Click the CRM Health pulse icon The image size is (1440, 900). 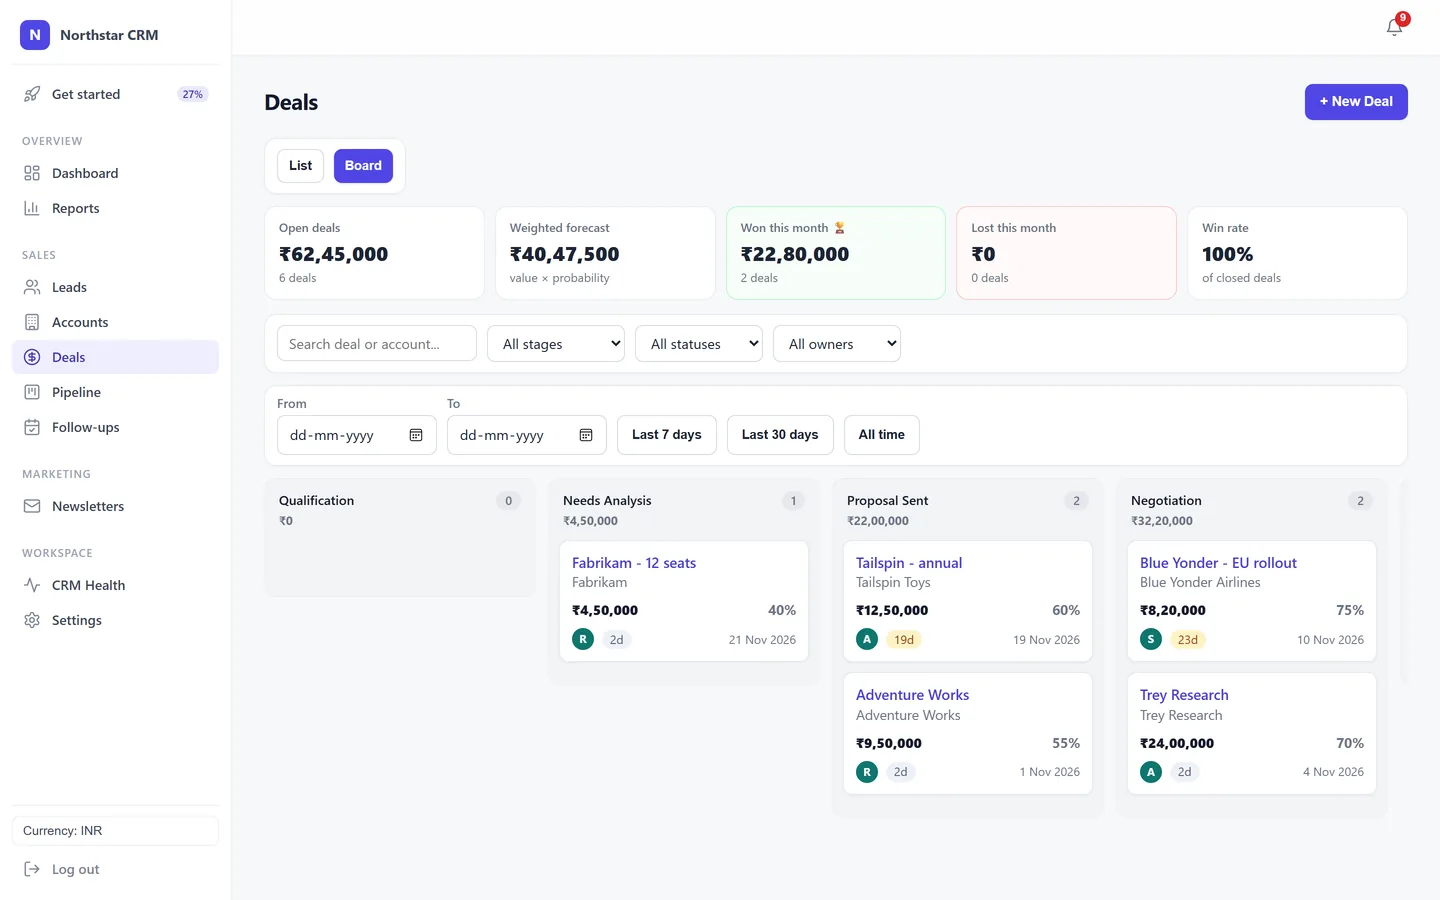coord(32,585)
